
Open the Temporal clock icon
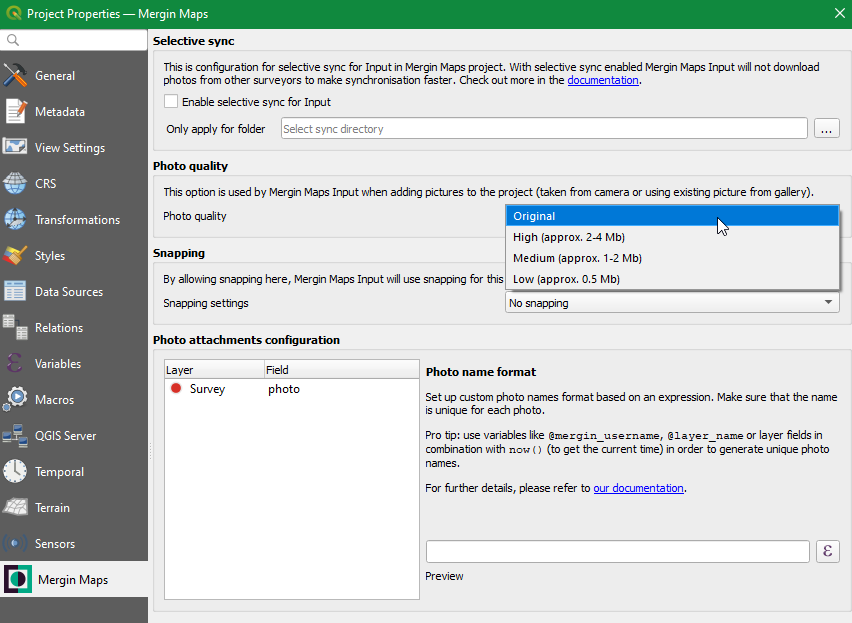[15, 471]
